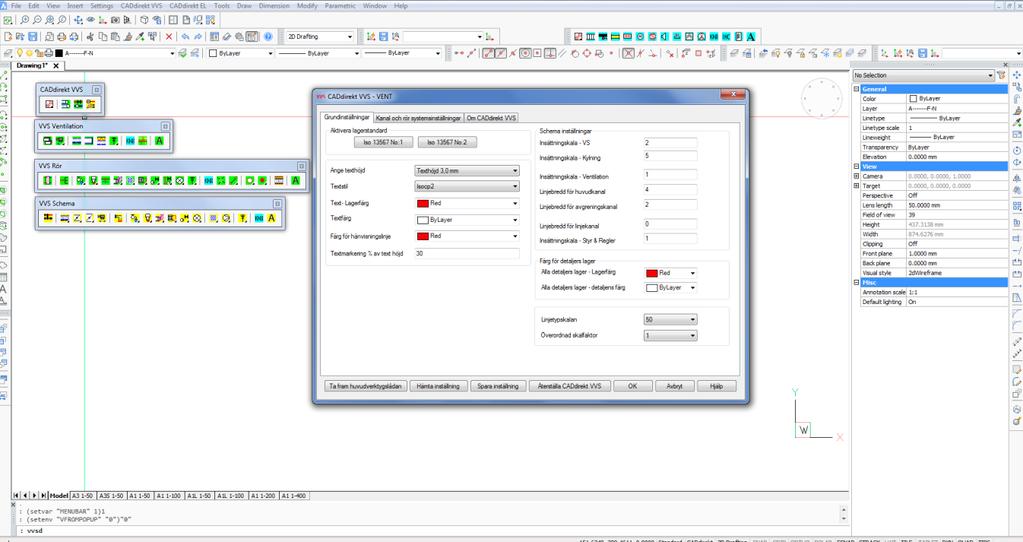
Task: Click the Insättningskala - VS input field
Action: [x=670, y=143]
